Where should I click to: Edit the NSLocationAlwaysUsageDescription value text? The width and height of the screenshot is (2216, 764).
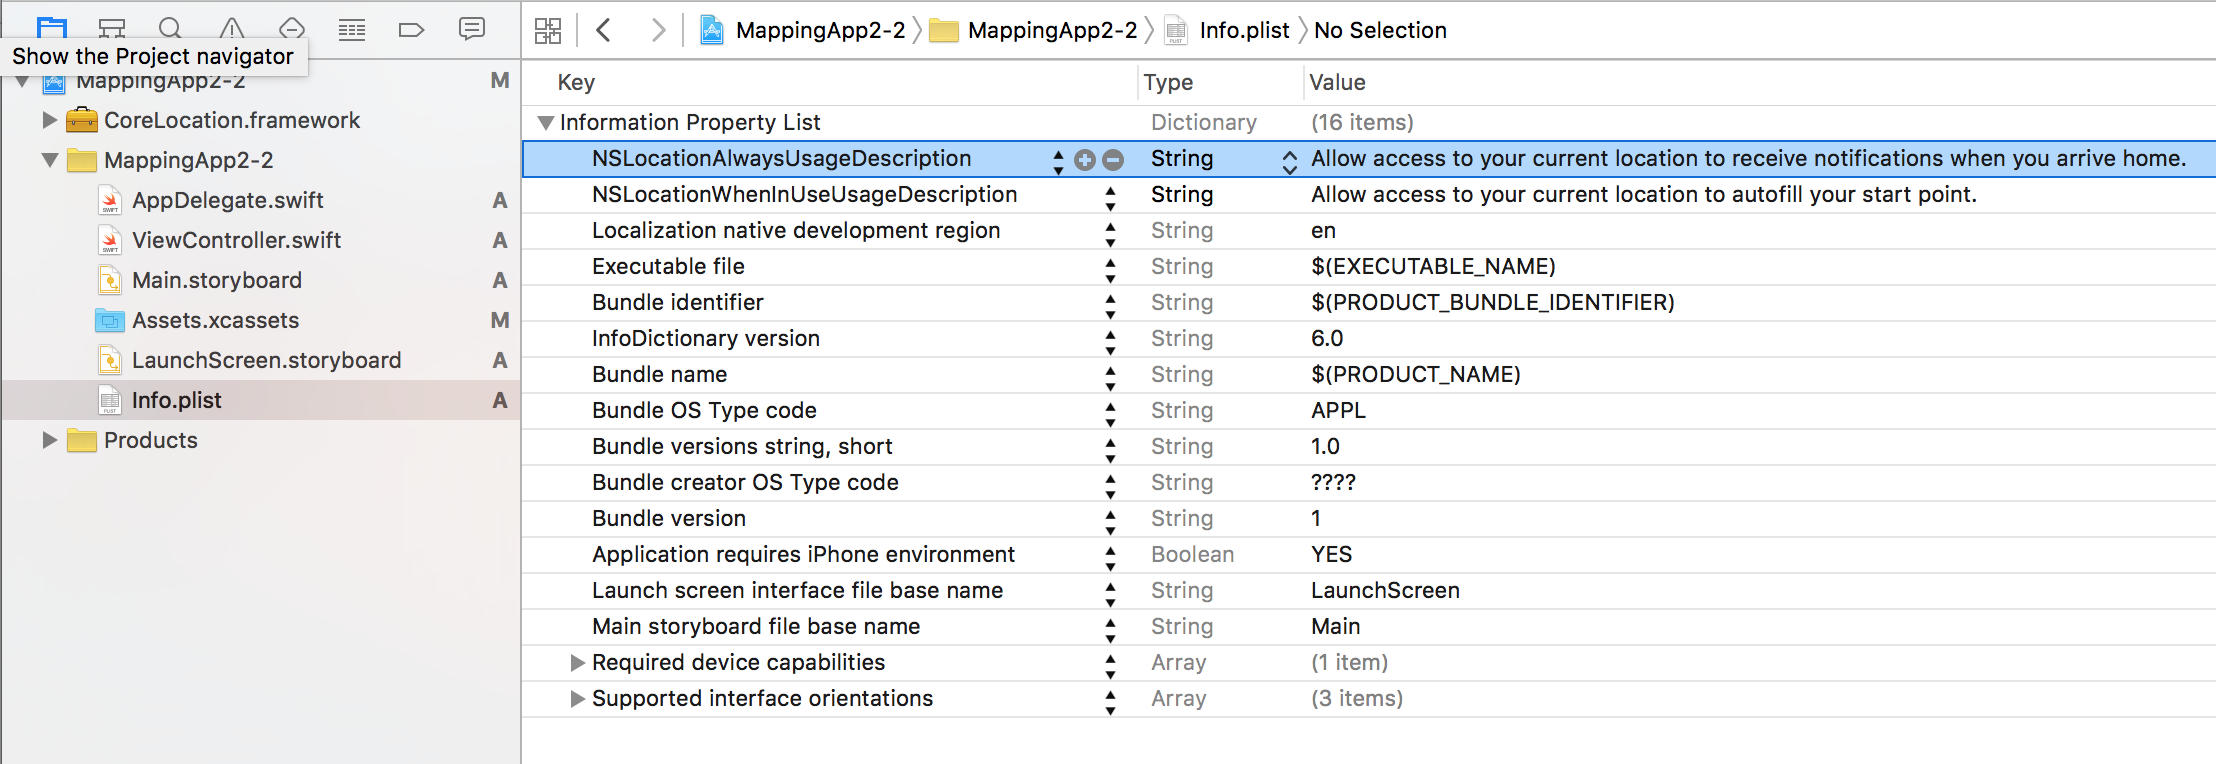pyautogui.click(x=1748, y=158)
